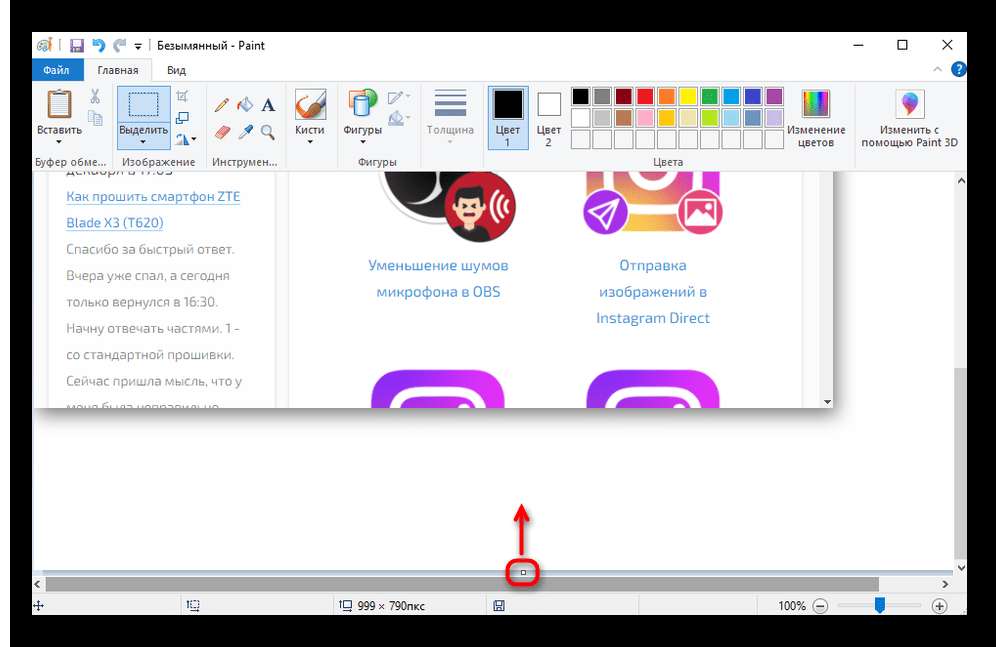Select the Fill with color bucket
Image resolution: width=999 pixels, height=647 pixels.
(x=245, y=104)
